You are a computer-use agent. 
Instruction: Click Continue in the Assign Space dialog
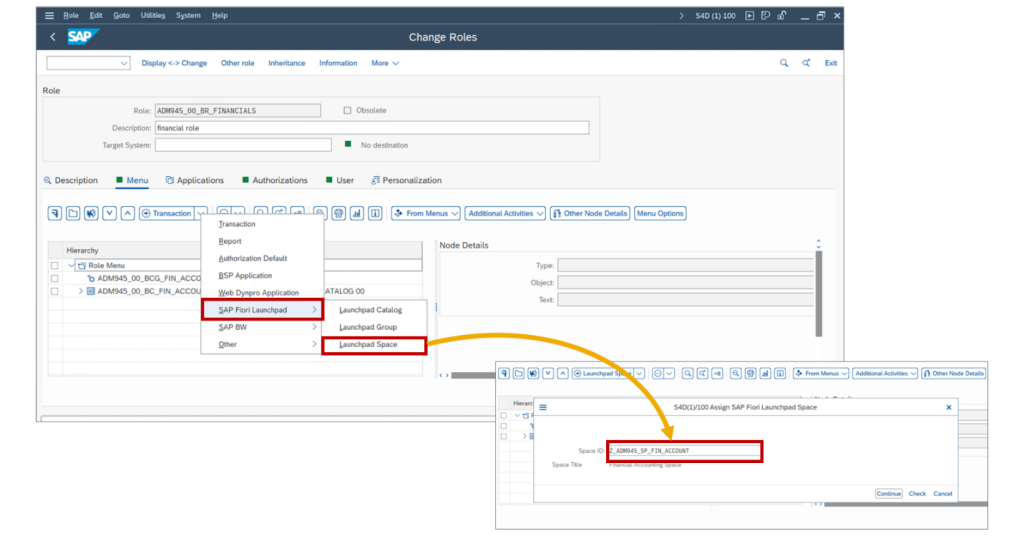pos(888,494)
